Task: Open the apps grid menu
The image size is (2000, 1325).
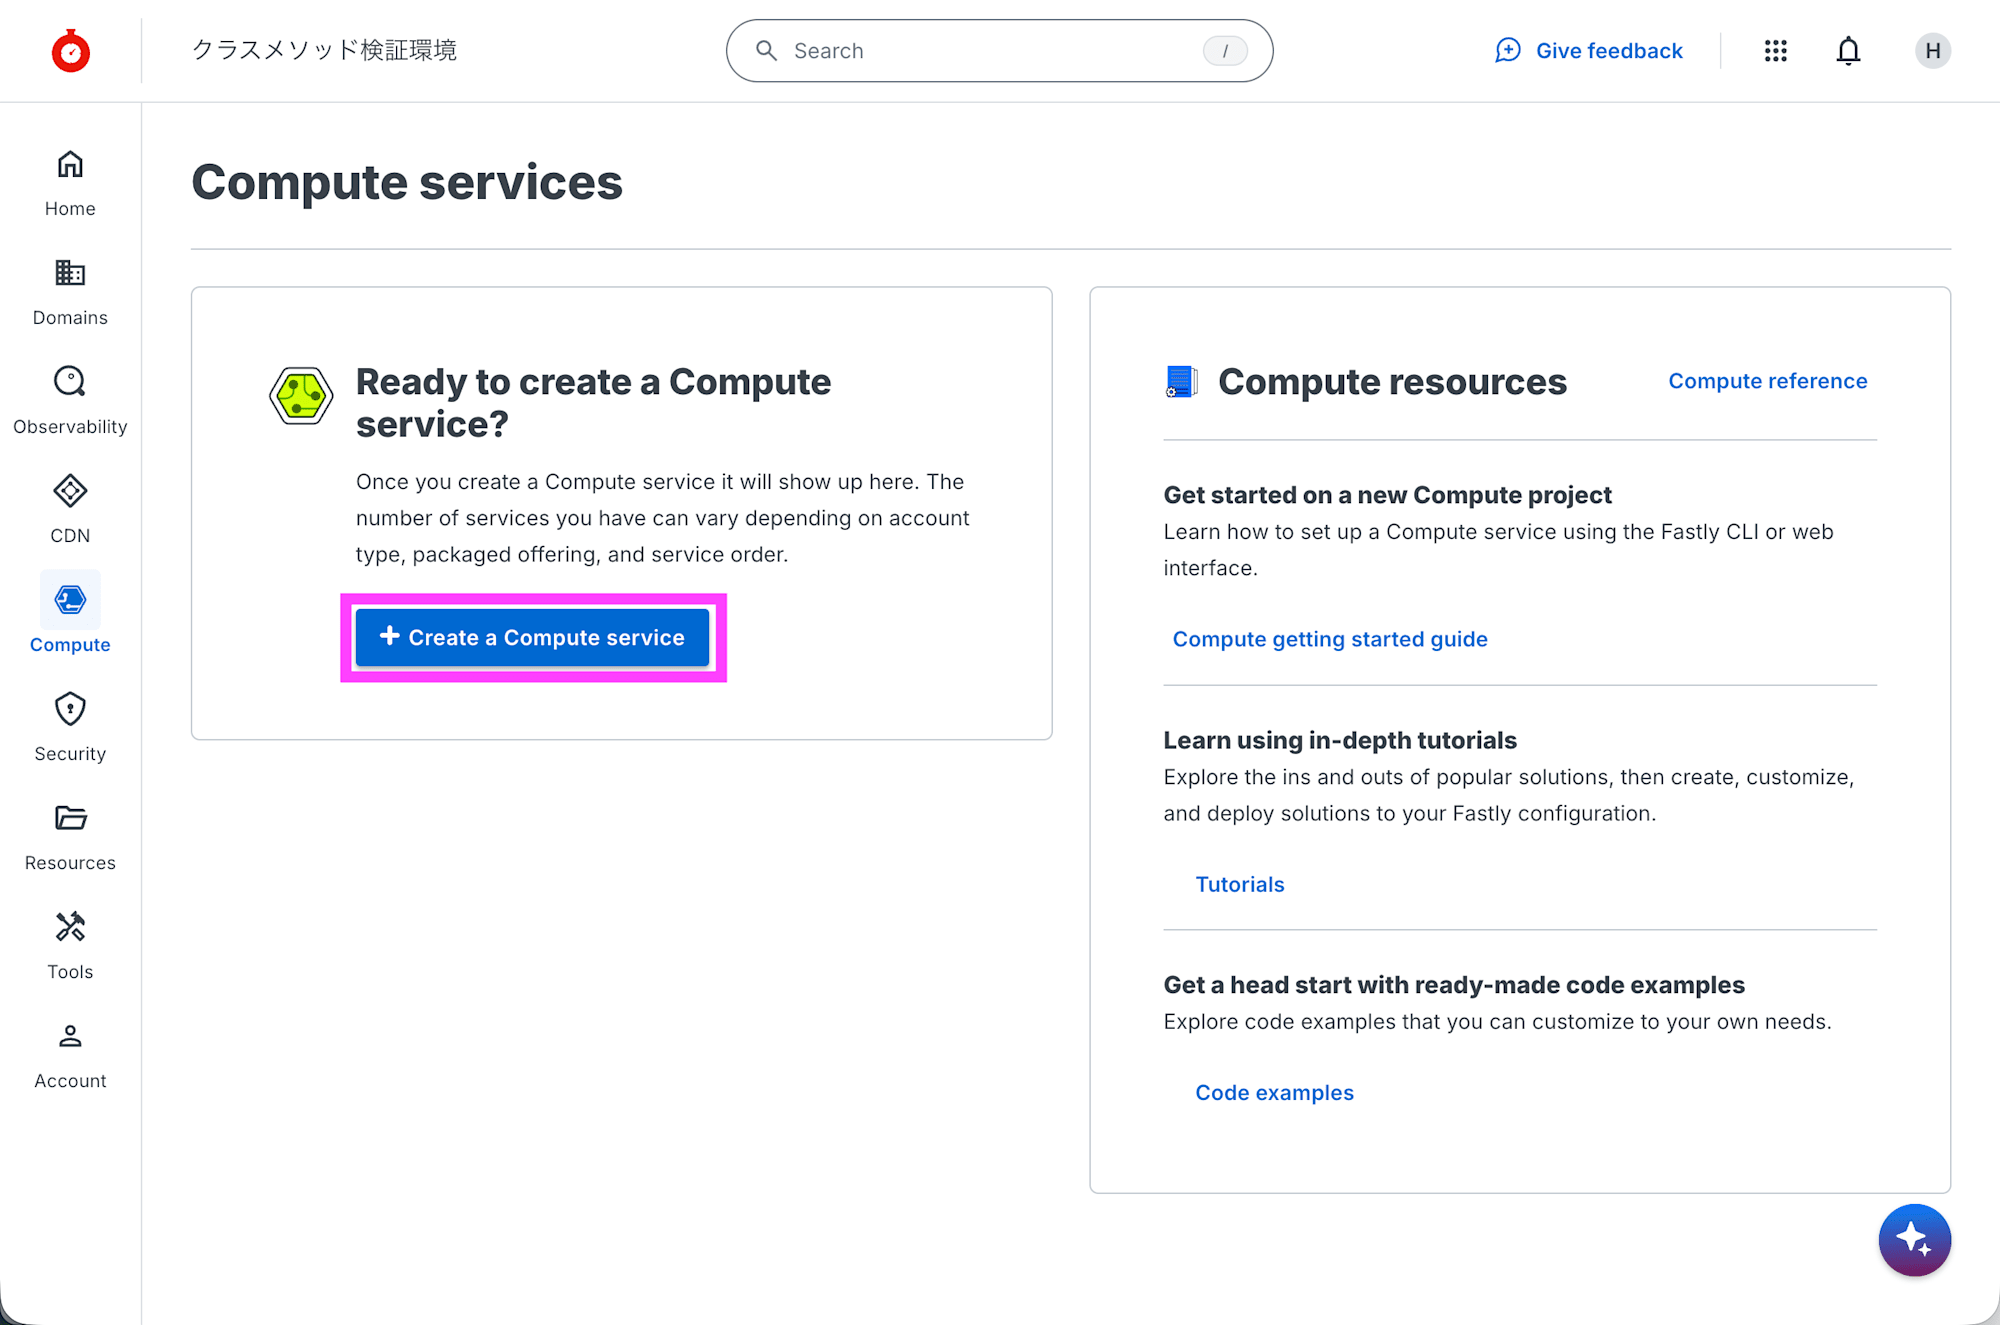Action: pyautogui.click(x=1775, y=51)
